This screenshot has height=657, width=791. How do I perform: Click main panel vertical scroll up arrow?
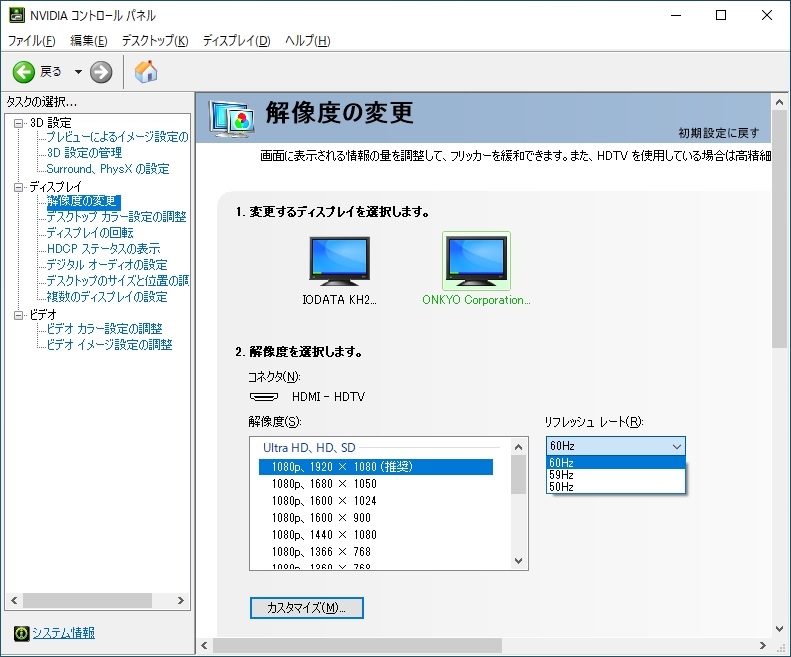tap(779, 102)
